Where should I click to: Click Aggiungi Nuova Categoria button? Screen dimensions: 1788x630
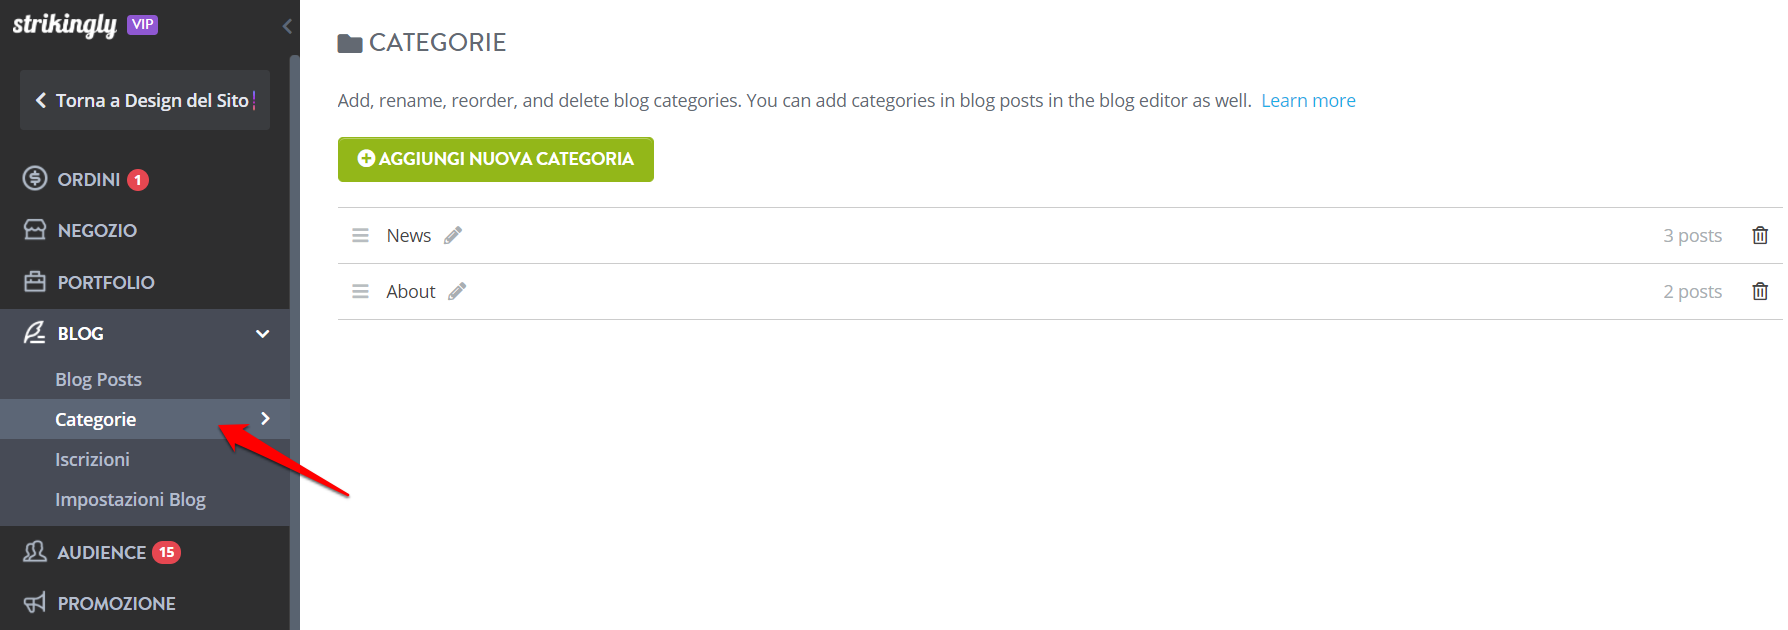[x=496, y=159]
